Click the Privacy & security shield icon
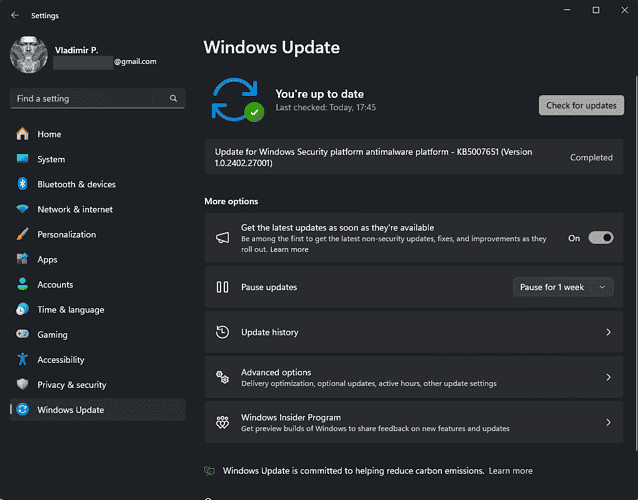638x500 pixels. coord(22,385)
